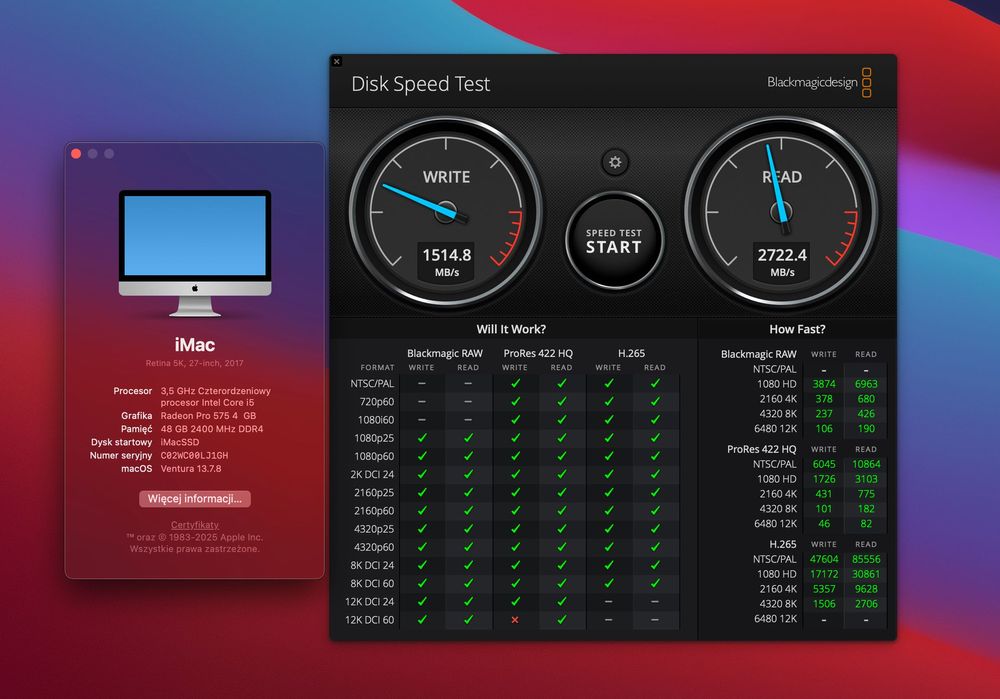Click the WRITE speed gauge
The height and width of the screenshot is (699, 1000).
point(446,211)
